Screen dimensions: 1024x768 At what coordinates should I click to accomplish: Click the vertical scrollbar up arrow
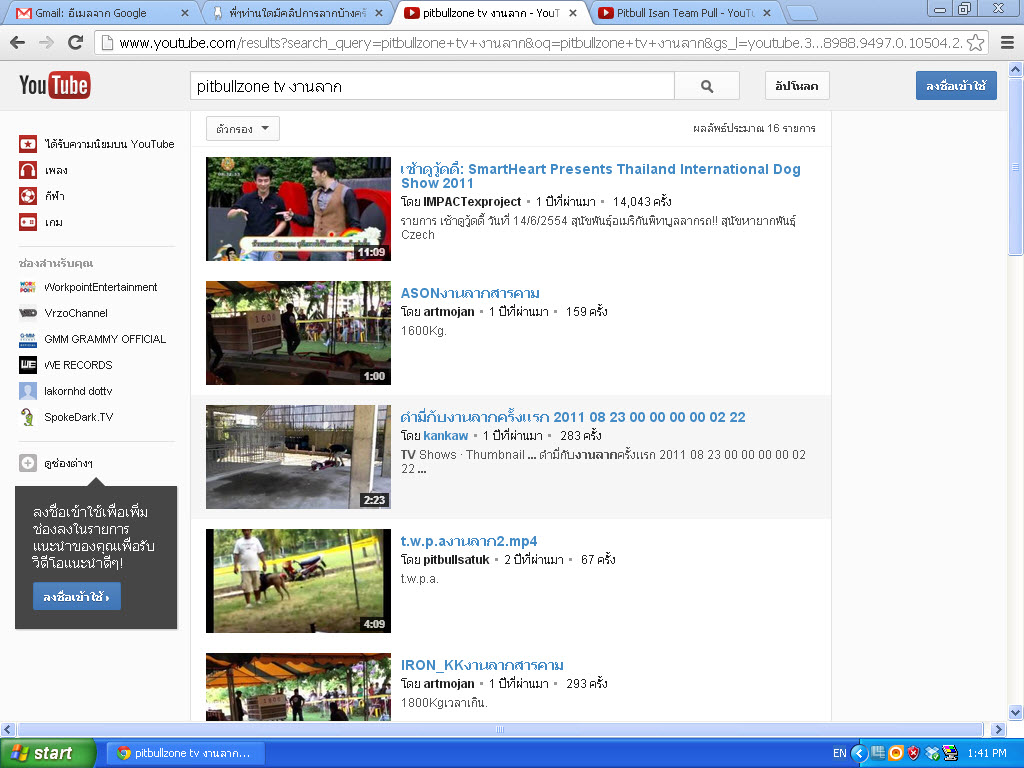tap(1016, 69)
